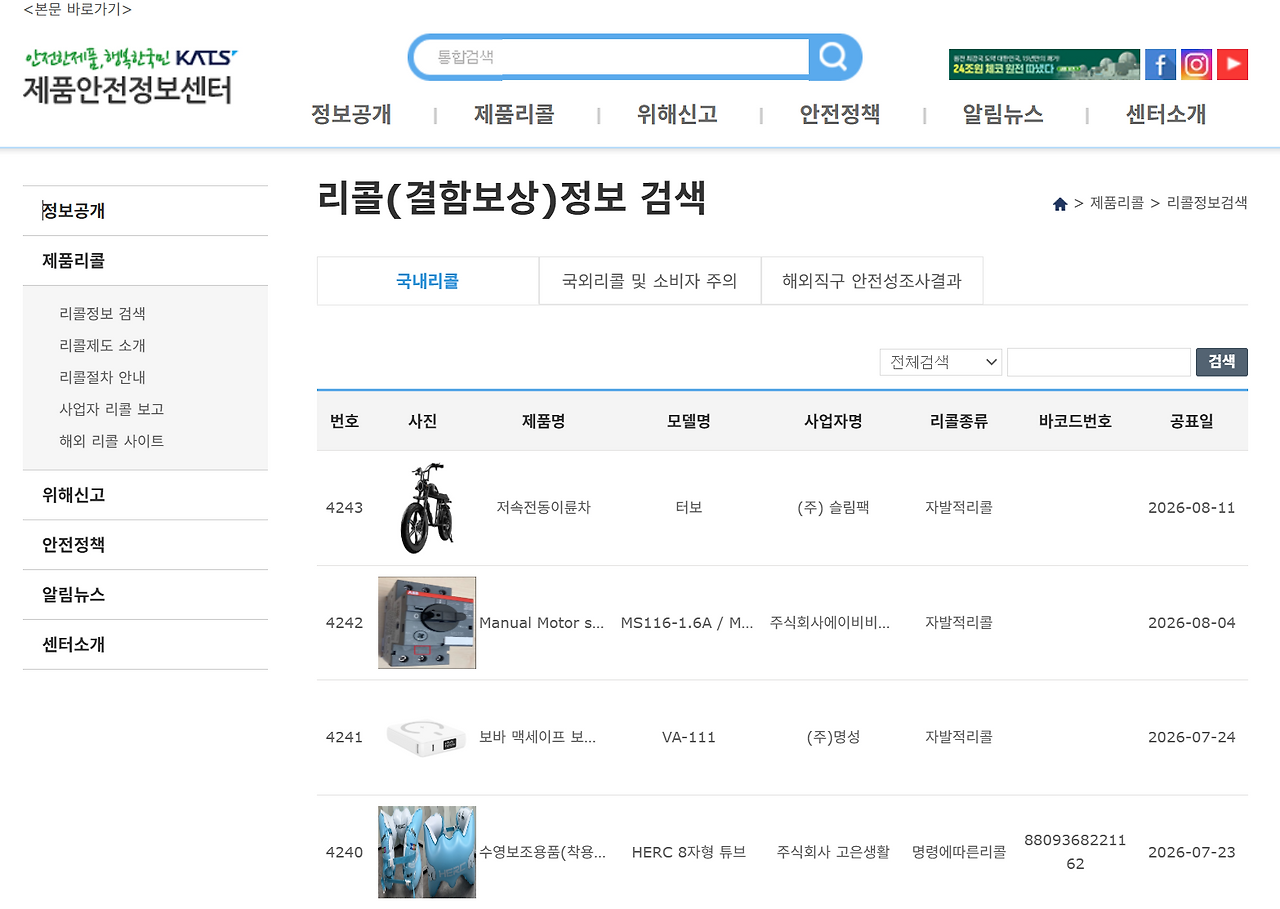
Task: Click the date 2026-08-04
Action: coord(1191,623)
